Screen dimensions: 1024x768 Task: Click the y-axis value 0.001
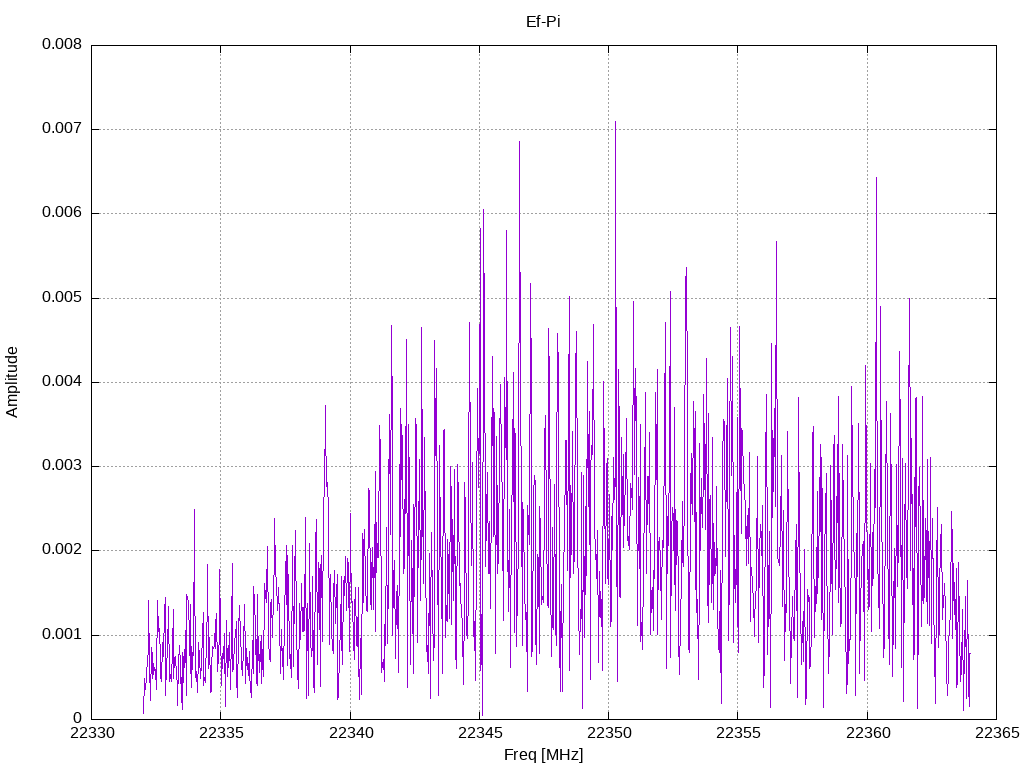tap(62, 635)
